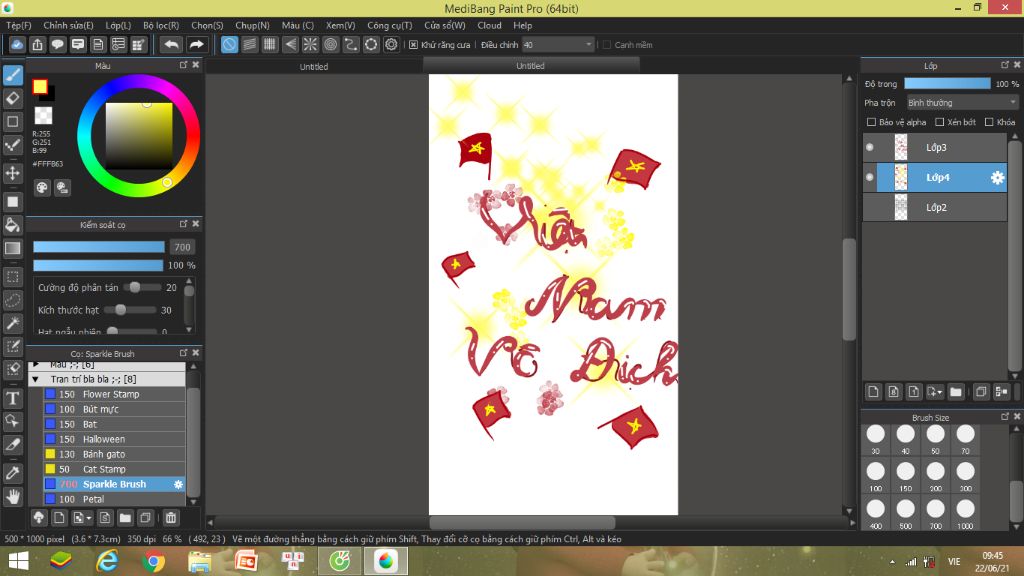
Task: Select the Hand tool
Action: click(x=12, y=497)
